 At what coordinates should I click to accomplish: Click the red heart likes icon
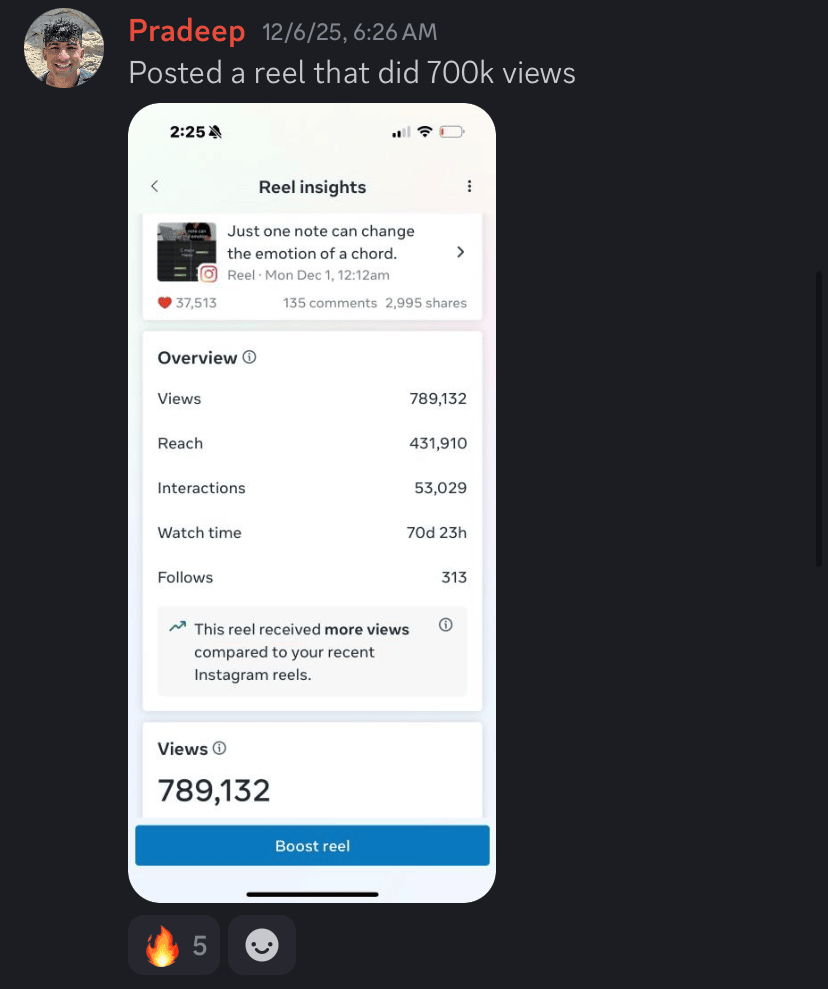(163, 302)
